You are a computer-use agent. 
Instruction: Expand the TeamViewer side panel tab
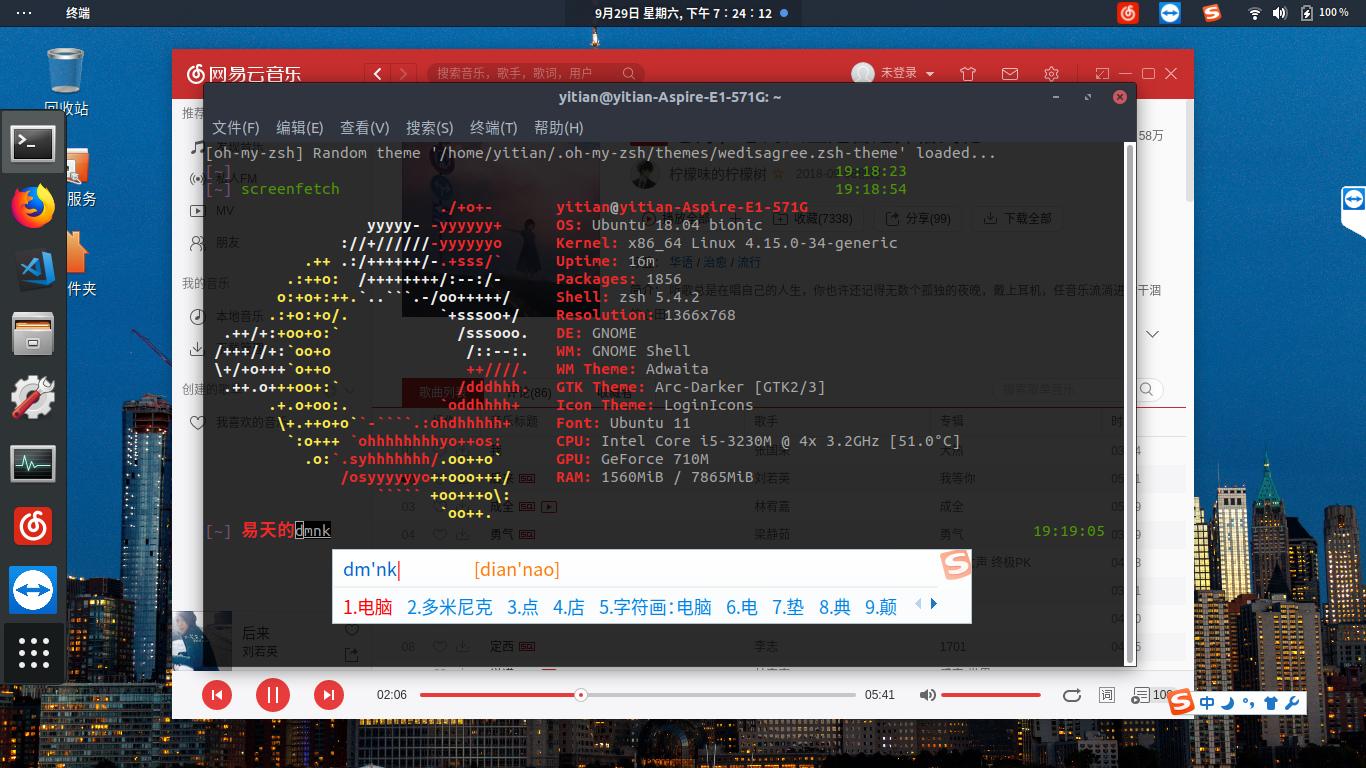(1353, 211)
